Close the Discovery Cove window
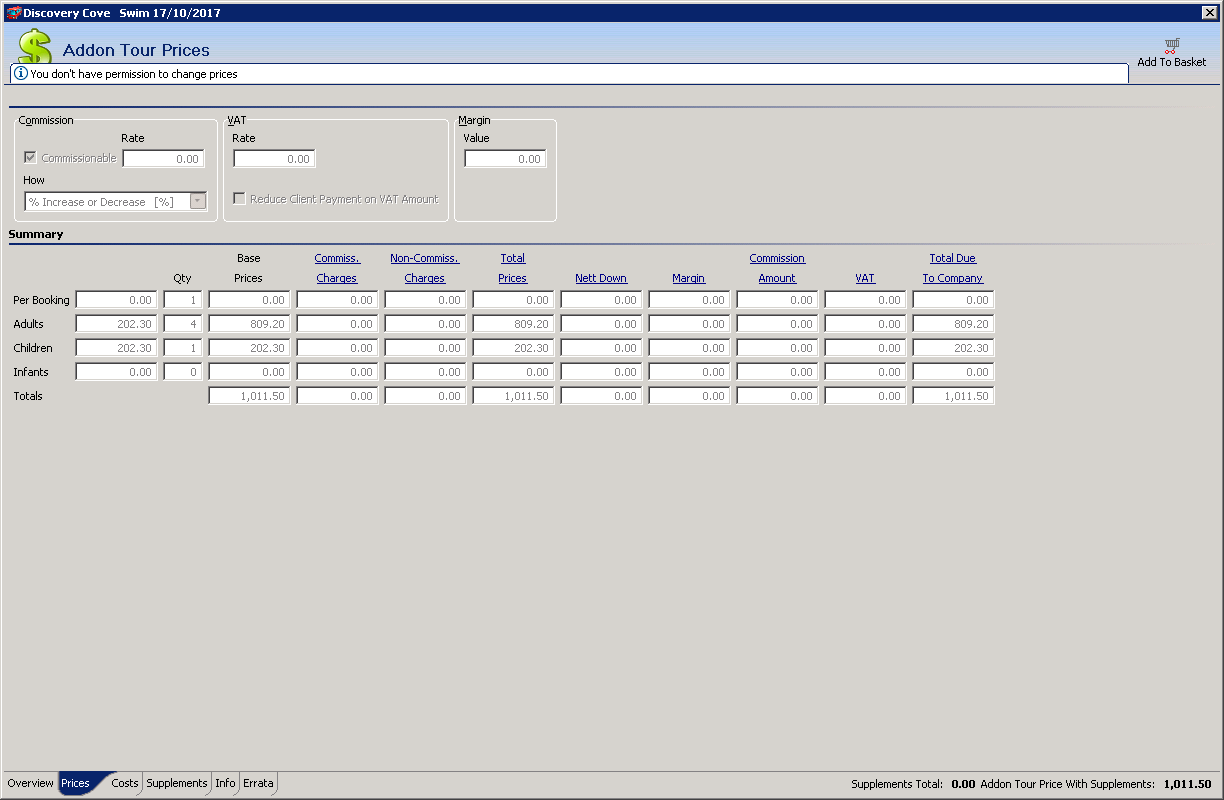The image size is (1224, 800). click(1209, 13)
